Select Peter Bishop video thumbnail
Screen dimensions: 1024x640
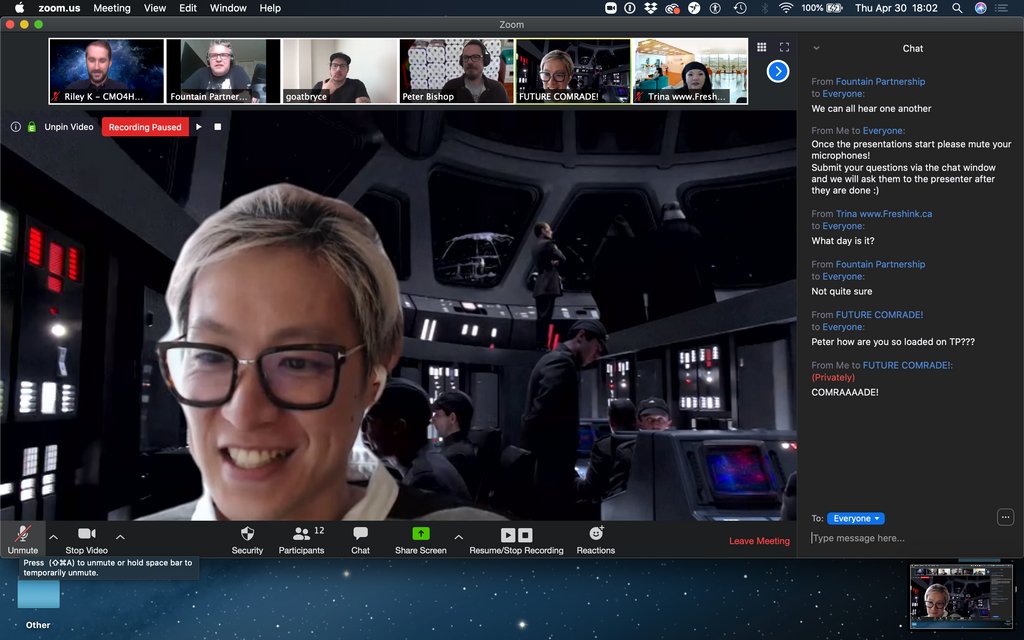[x=456, y=71]
